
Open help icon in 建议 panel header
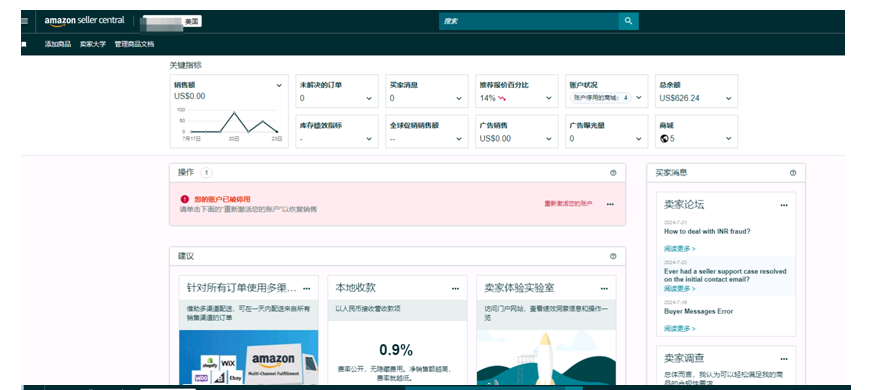(613, 256)
